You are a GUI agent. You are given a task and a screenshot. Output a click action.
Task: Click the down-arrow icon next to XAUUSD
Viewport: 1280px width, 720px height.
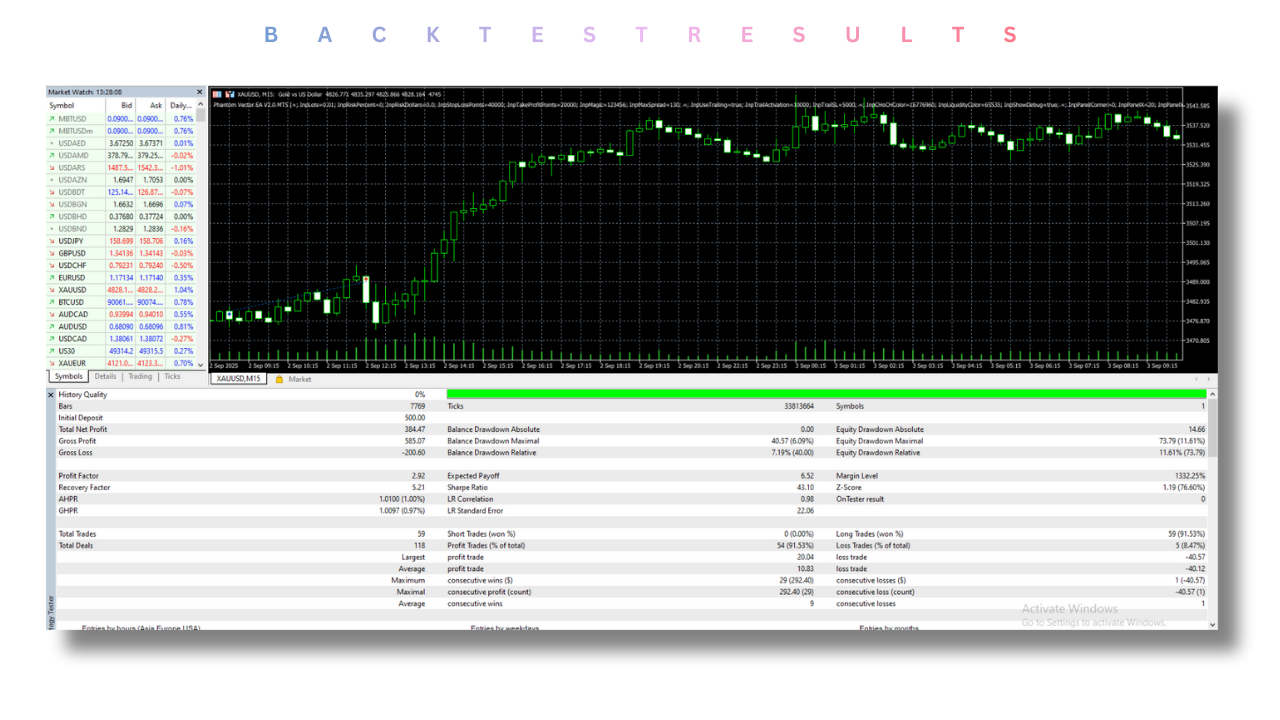pos(52,290)
